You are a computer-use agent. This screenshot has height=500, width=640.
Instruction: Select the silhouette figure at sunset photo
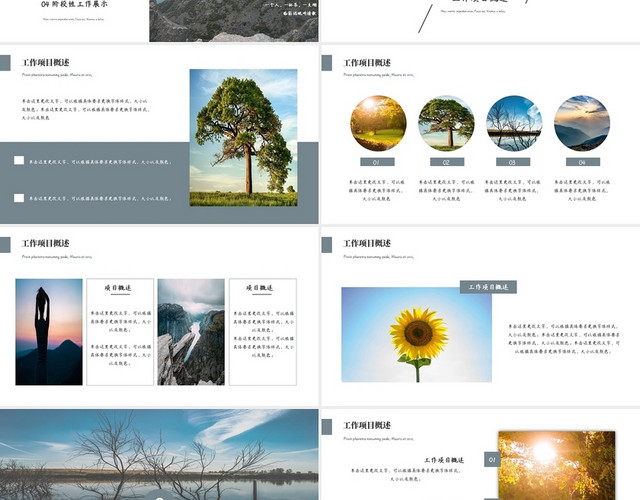tap(49, 332)
